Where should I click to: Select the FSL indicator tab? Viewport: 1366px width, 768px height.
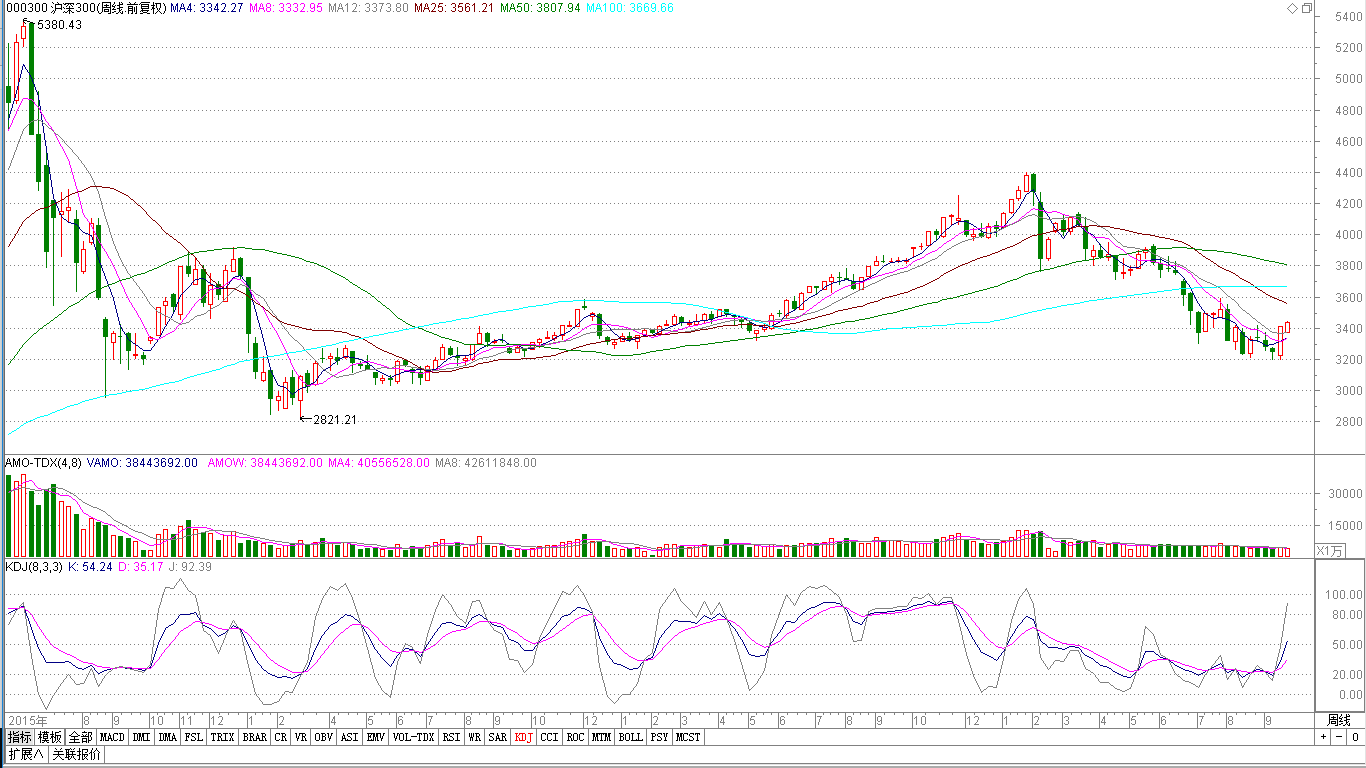[x=194, y=738]
